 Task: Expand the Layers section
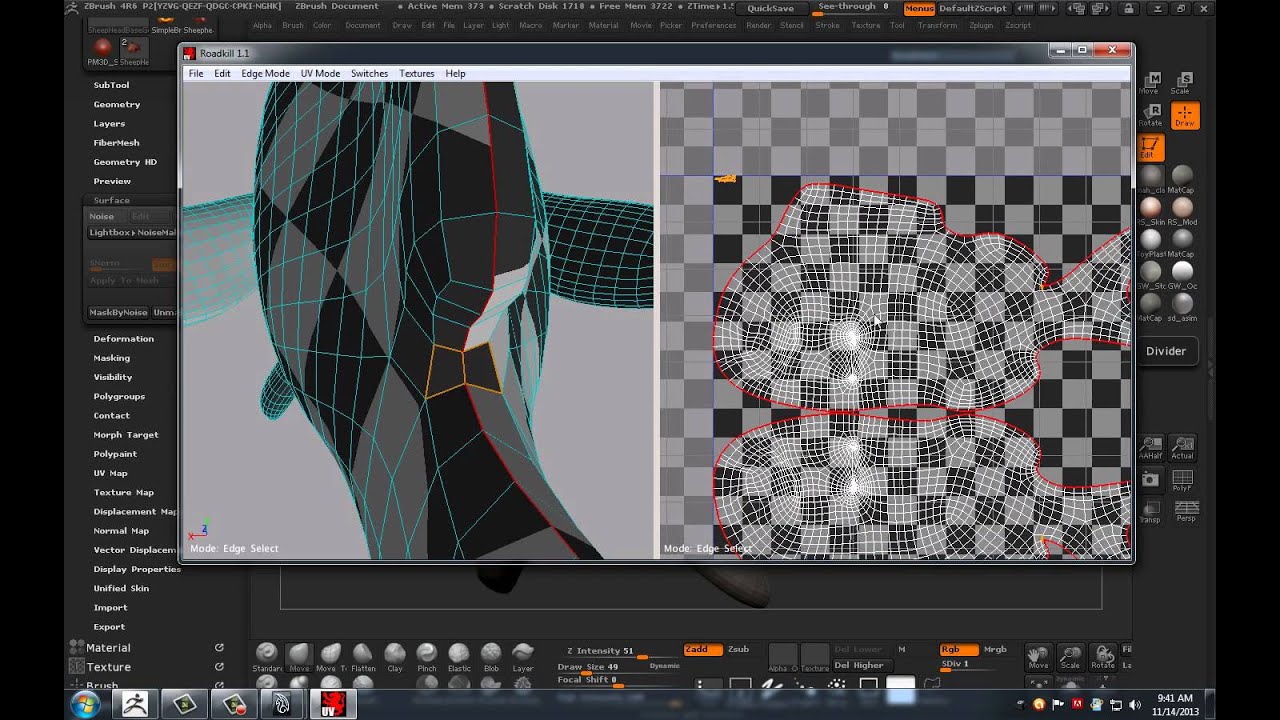(x=109, y=123)
